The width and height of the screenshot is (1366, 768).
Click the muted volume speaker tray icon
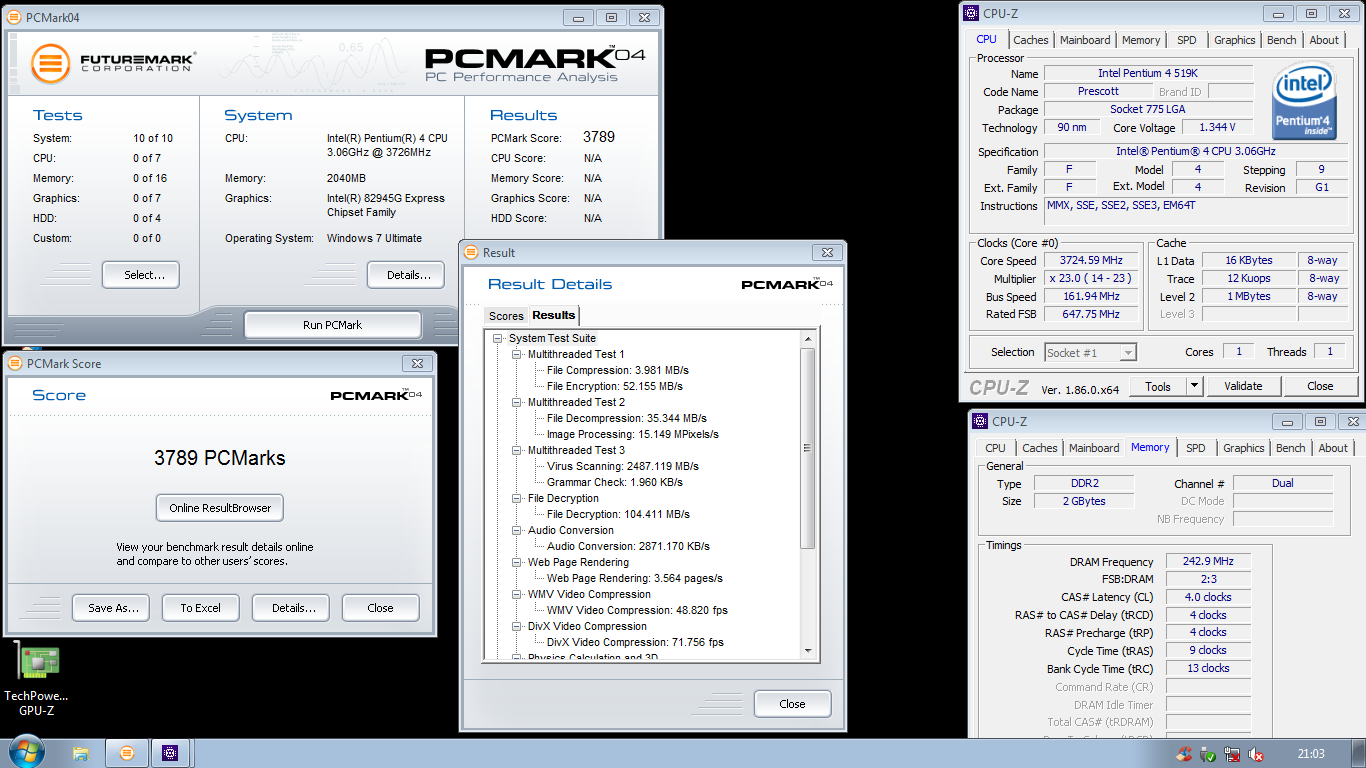point(1257,754)
